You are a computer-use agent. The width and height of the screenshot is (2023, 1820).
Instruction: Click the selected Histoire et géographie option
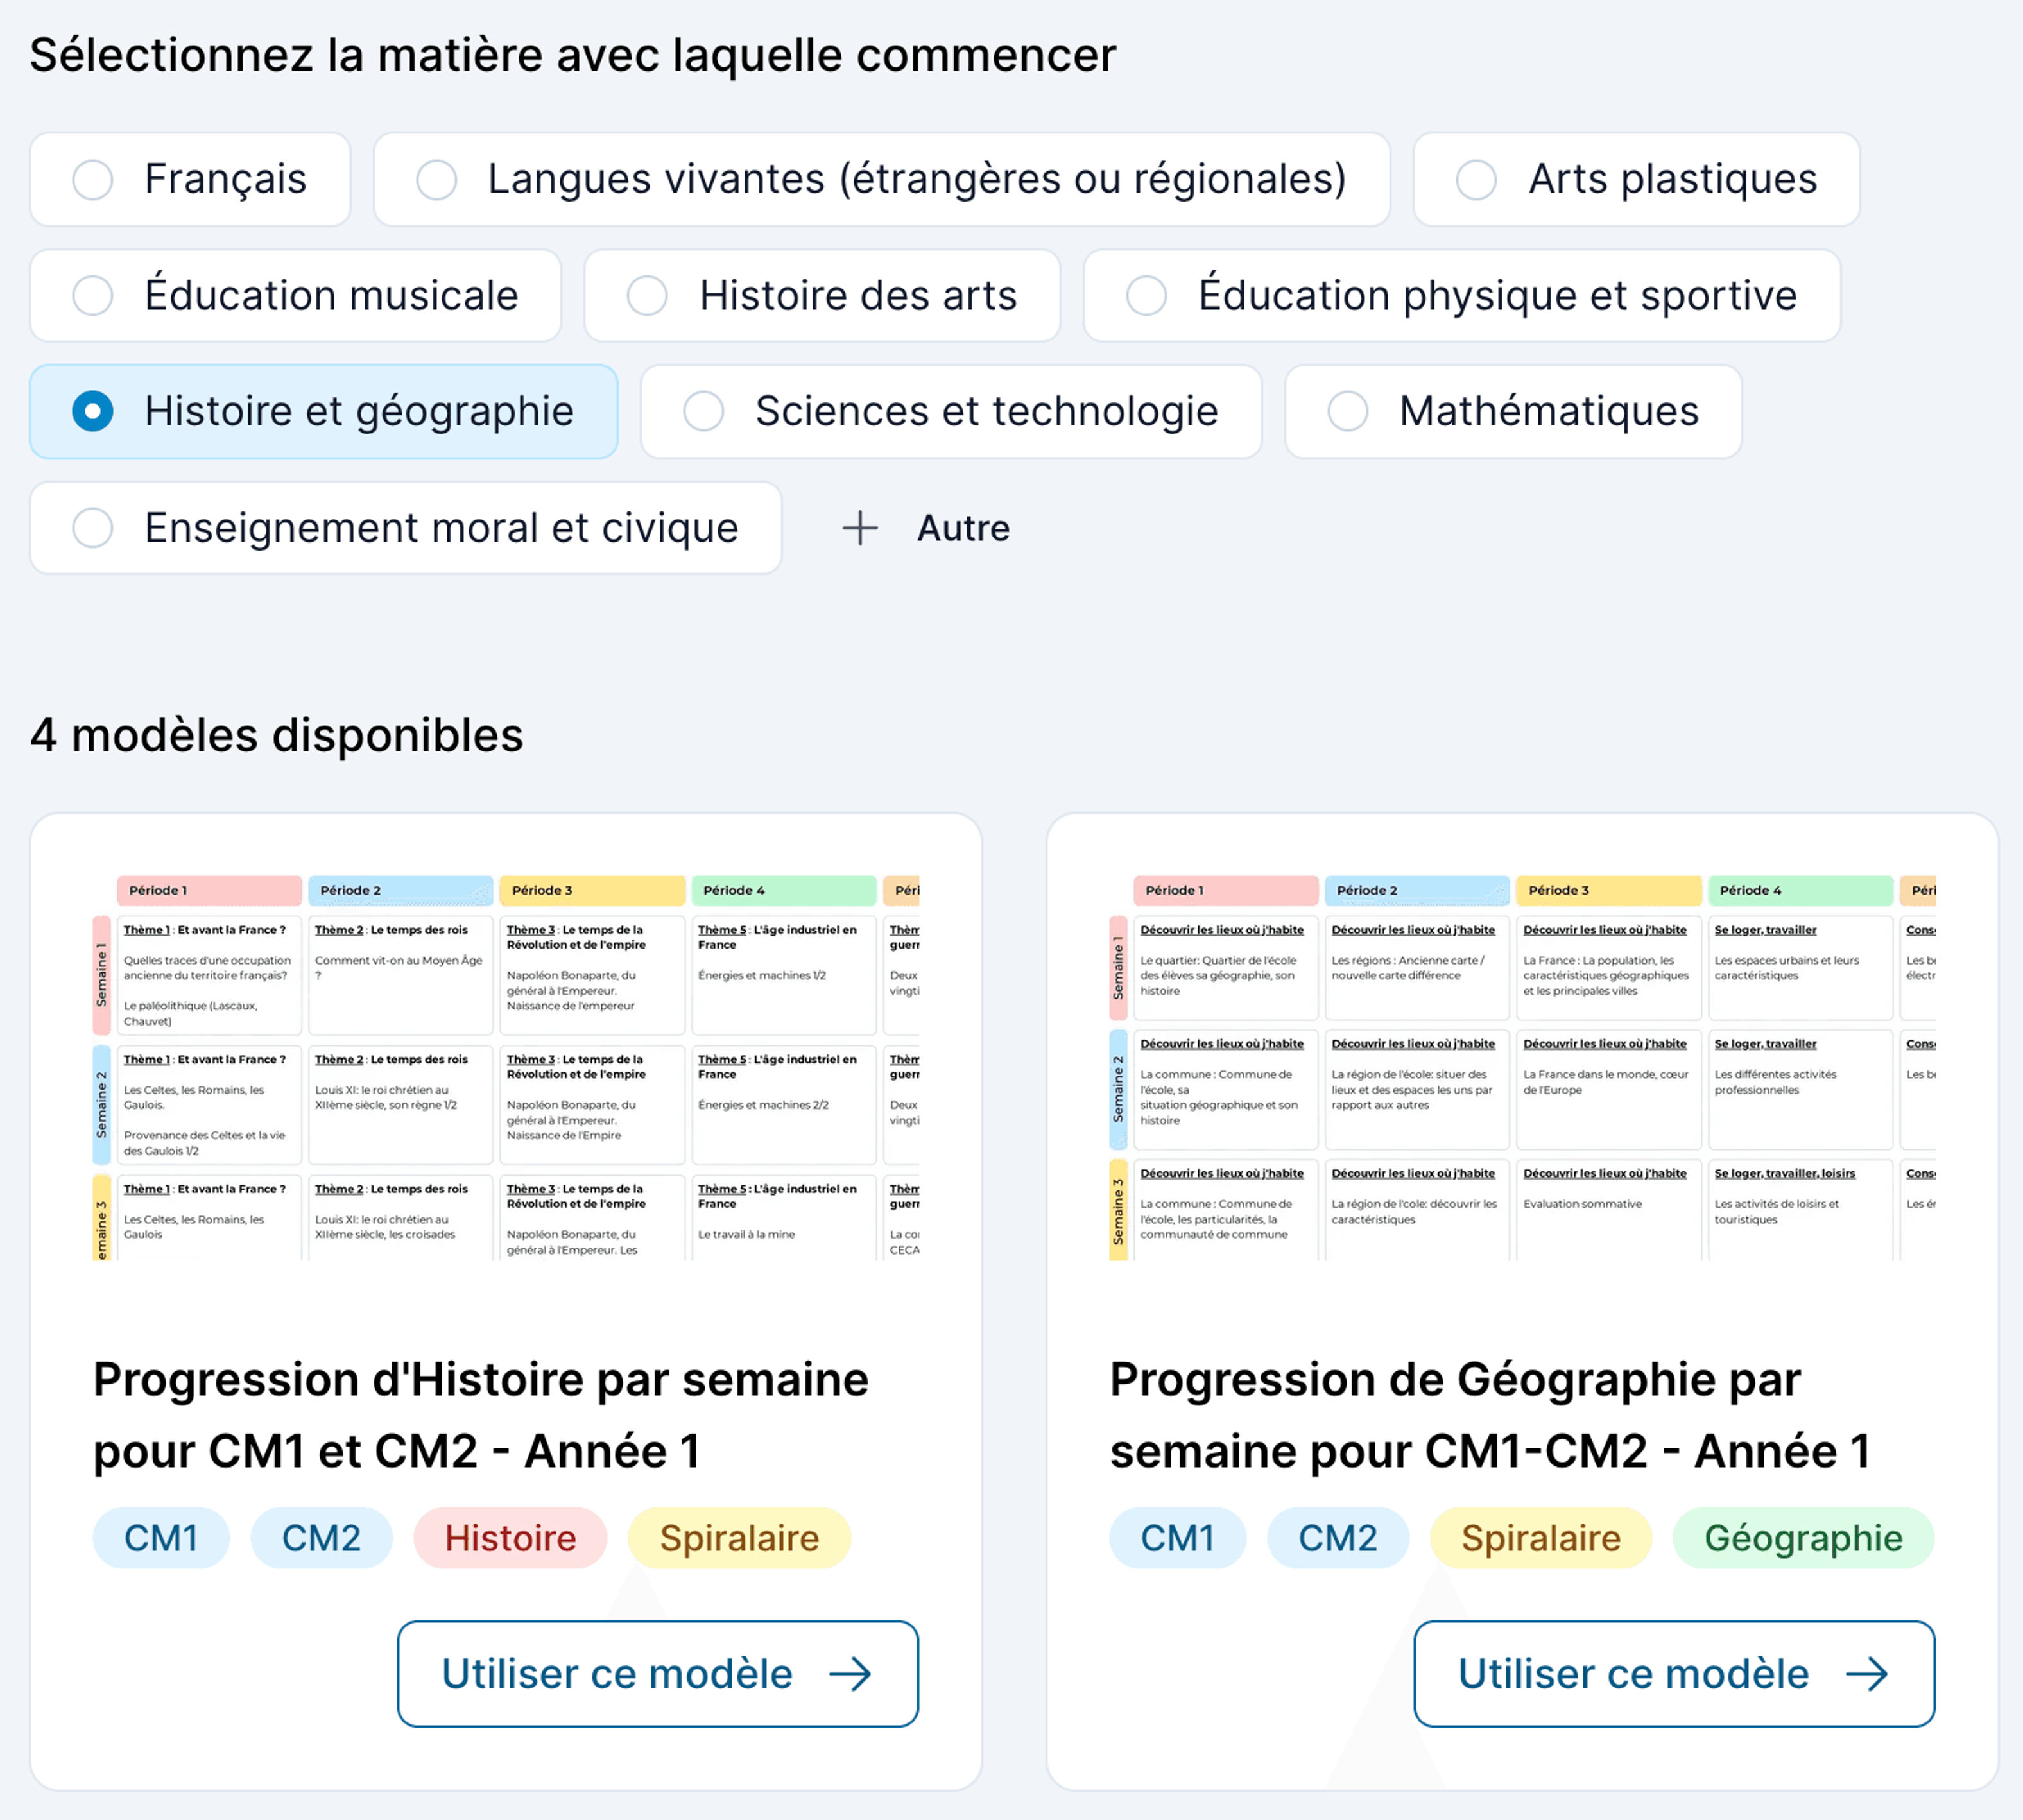(324, 411)
